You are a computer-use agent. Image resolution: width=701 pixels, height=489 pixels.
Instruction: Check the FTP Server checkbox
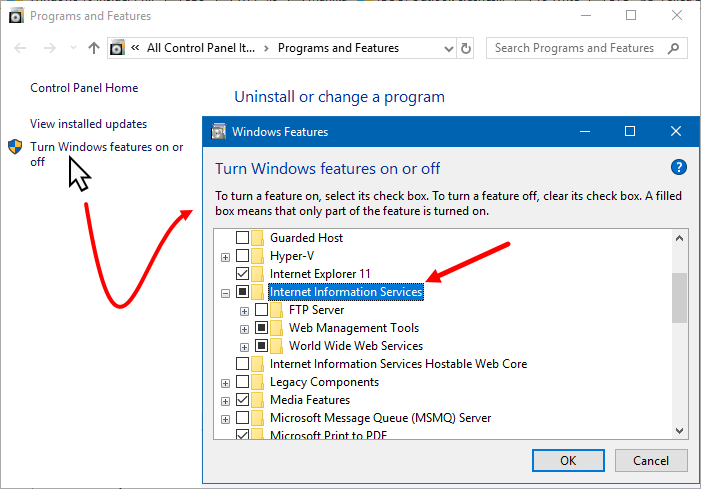[x=262, y=309]
